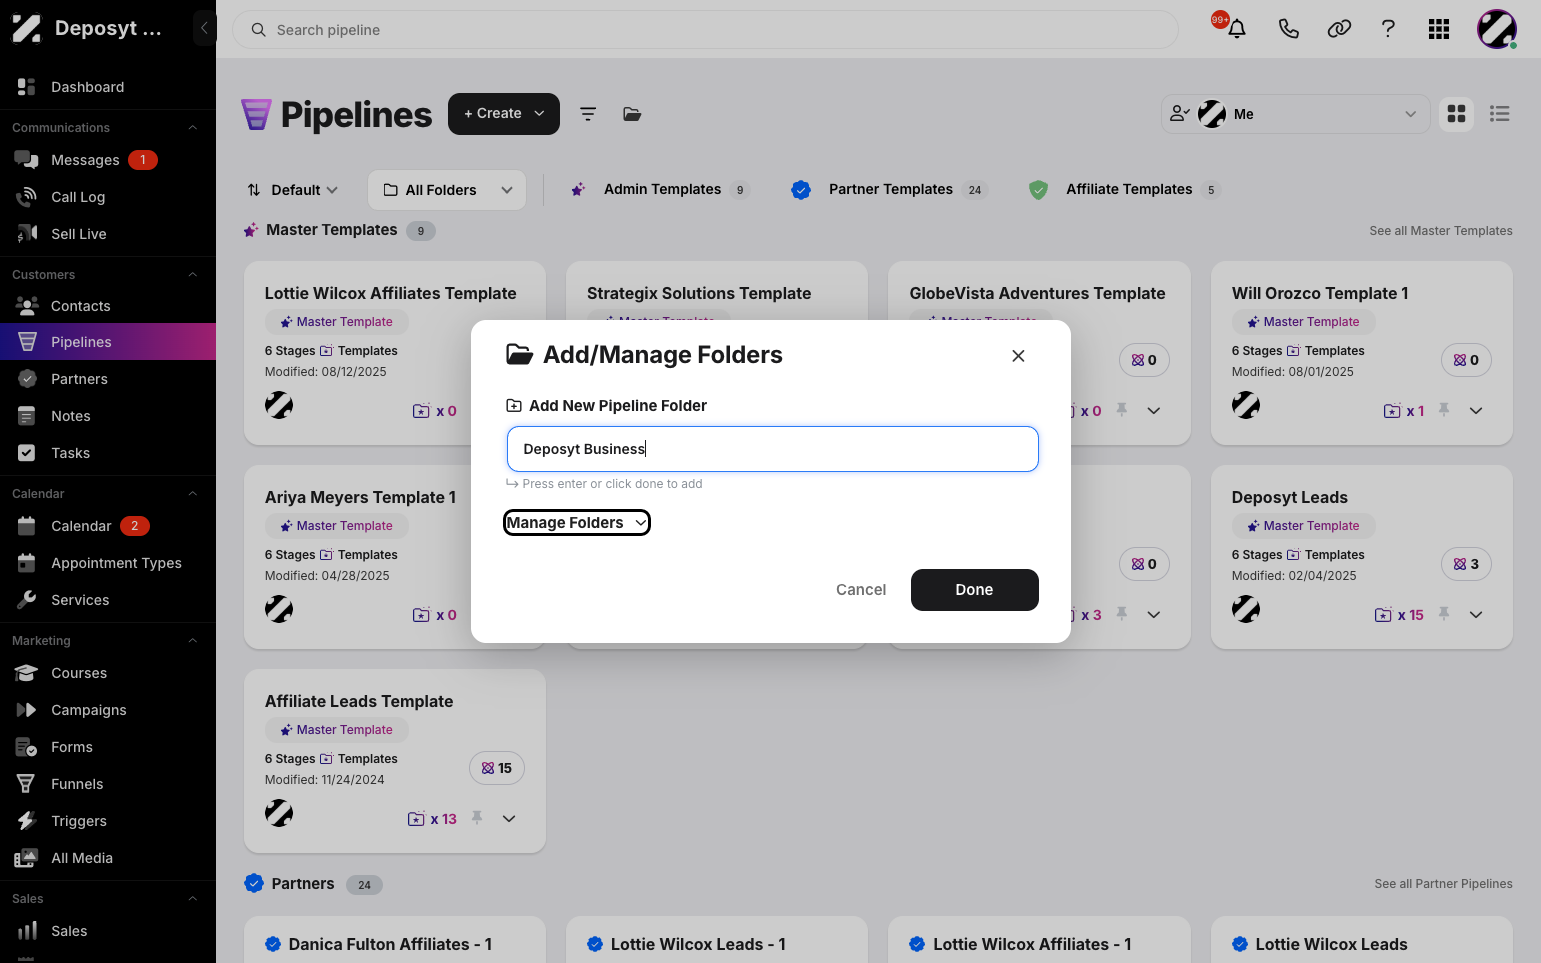Open Triggers in the sidebar
Screen dimensions: 1541x963
point(108,821)
